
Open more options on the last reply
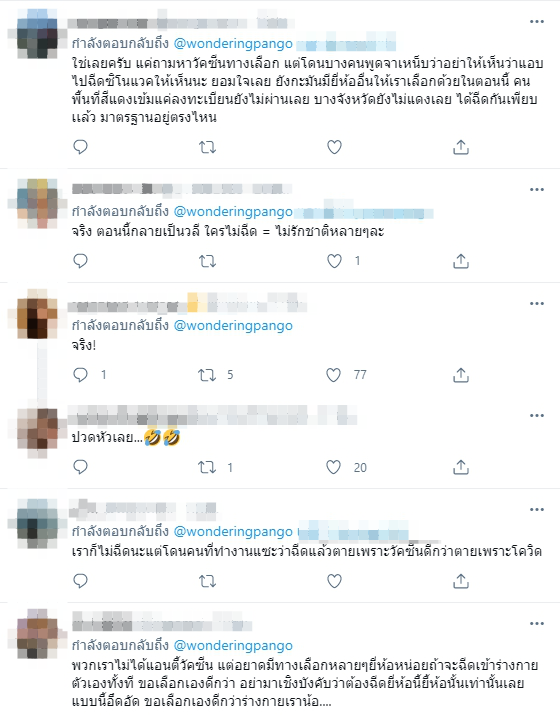(x=537, y=623)
